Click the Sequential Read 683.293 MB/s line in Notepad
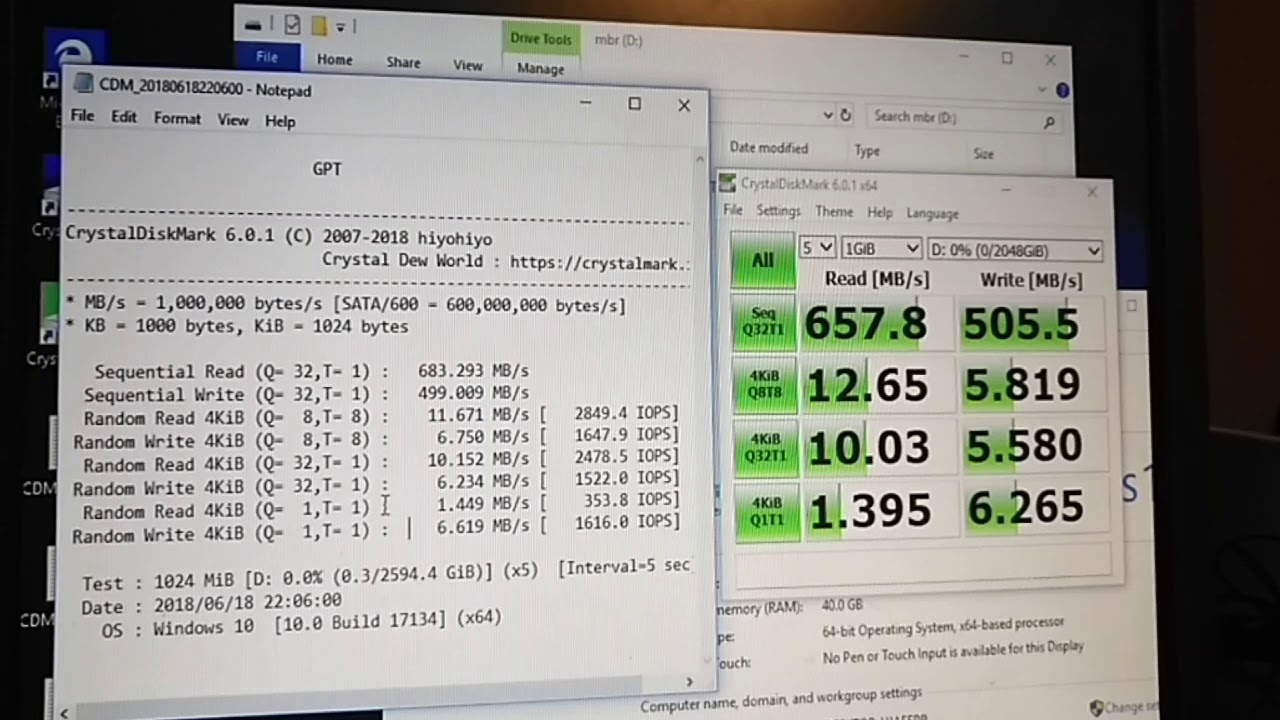Image resolution: width=1280 pixels, height=720 pixels. pyautogui.click(x=311, y=372)
